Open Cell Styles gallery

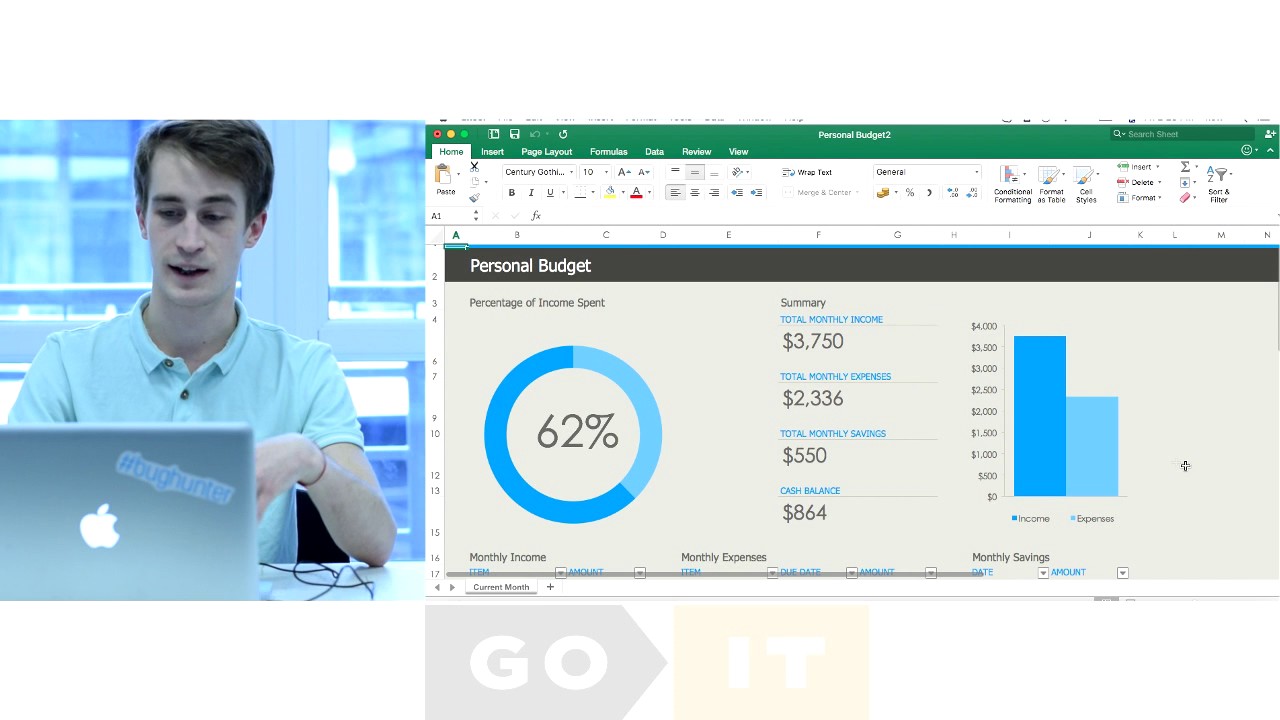pyautogui.click(x=1086, y=185)
